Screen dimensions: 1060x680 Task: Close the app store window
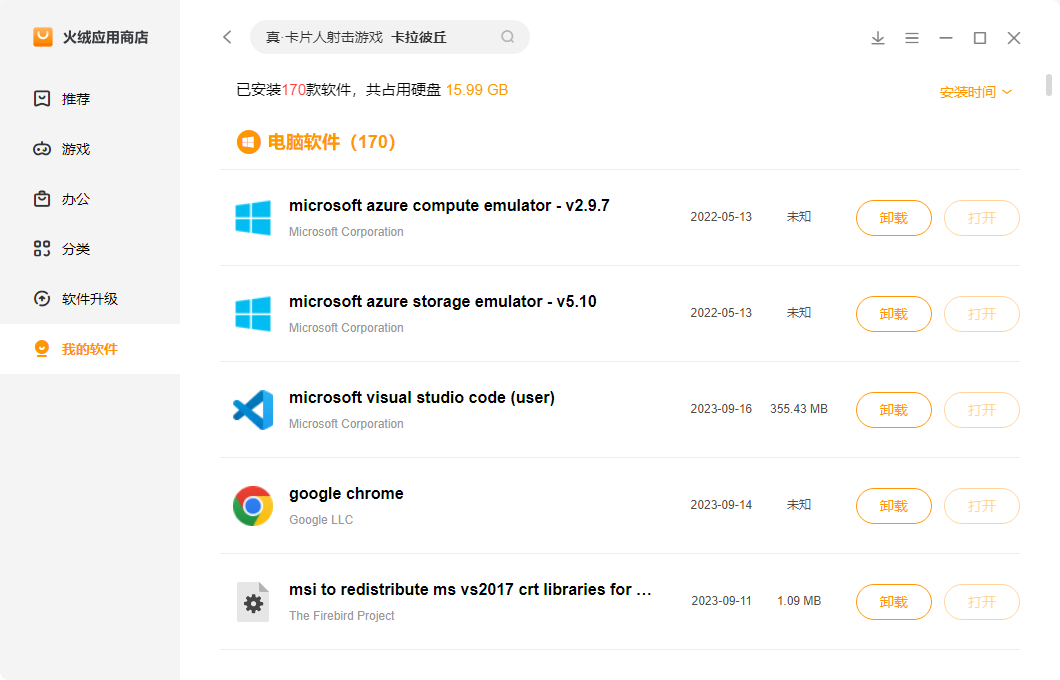[x=1013, y=38]
